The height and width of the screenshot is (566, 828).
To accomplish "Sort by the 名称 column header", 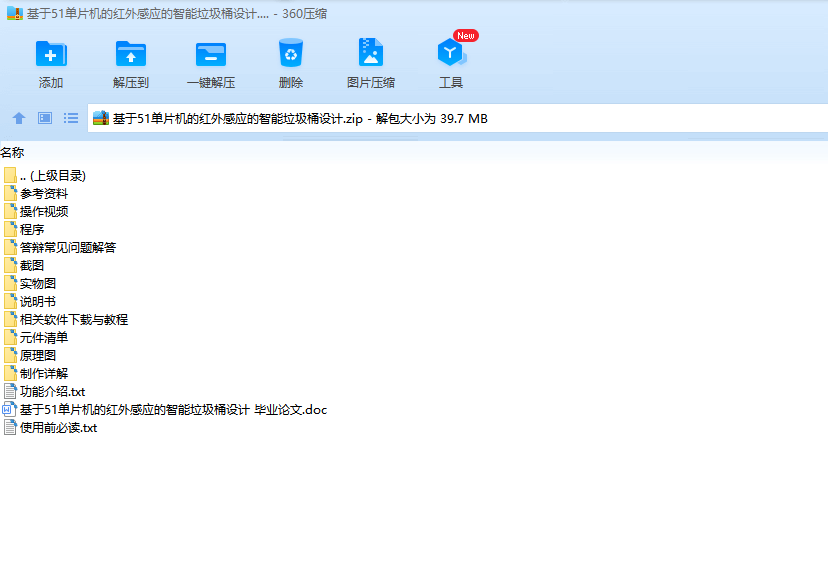I will click(12, 153).
